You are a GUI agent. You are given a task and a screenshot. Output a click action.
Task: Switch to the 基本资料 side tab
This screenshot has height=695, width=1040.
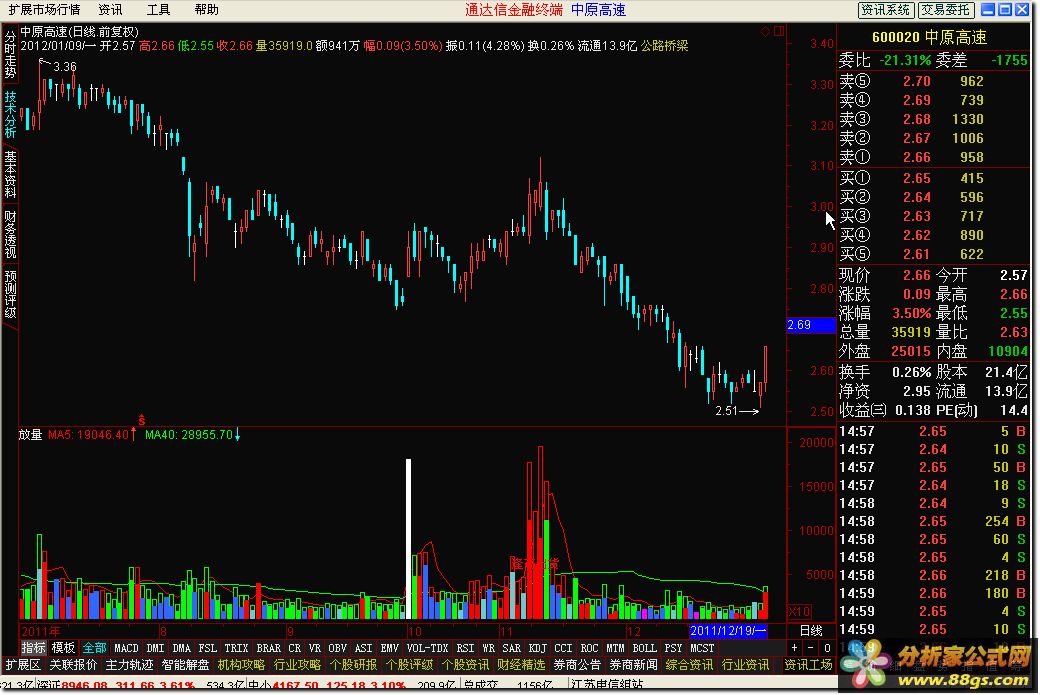(x=10, y=174)
